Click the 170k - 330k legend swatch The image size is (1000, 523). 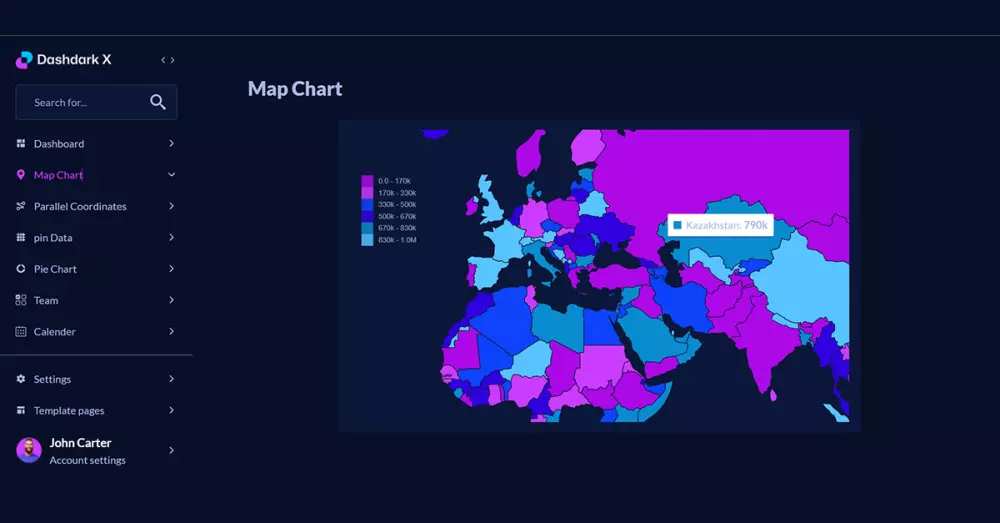(367, 193)
